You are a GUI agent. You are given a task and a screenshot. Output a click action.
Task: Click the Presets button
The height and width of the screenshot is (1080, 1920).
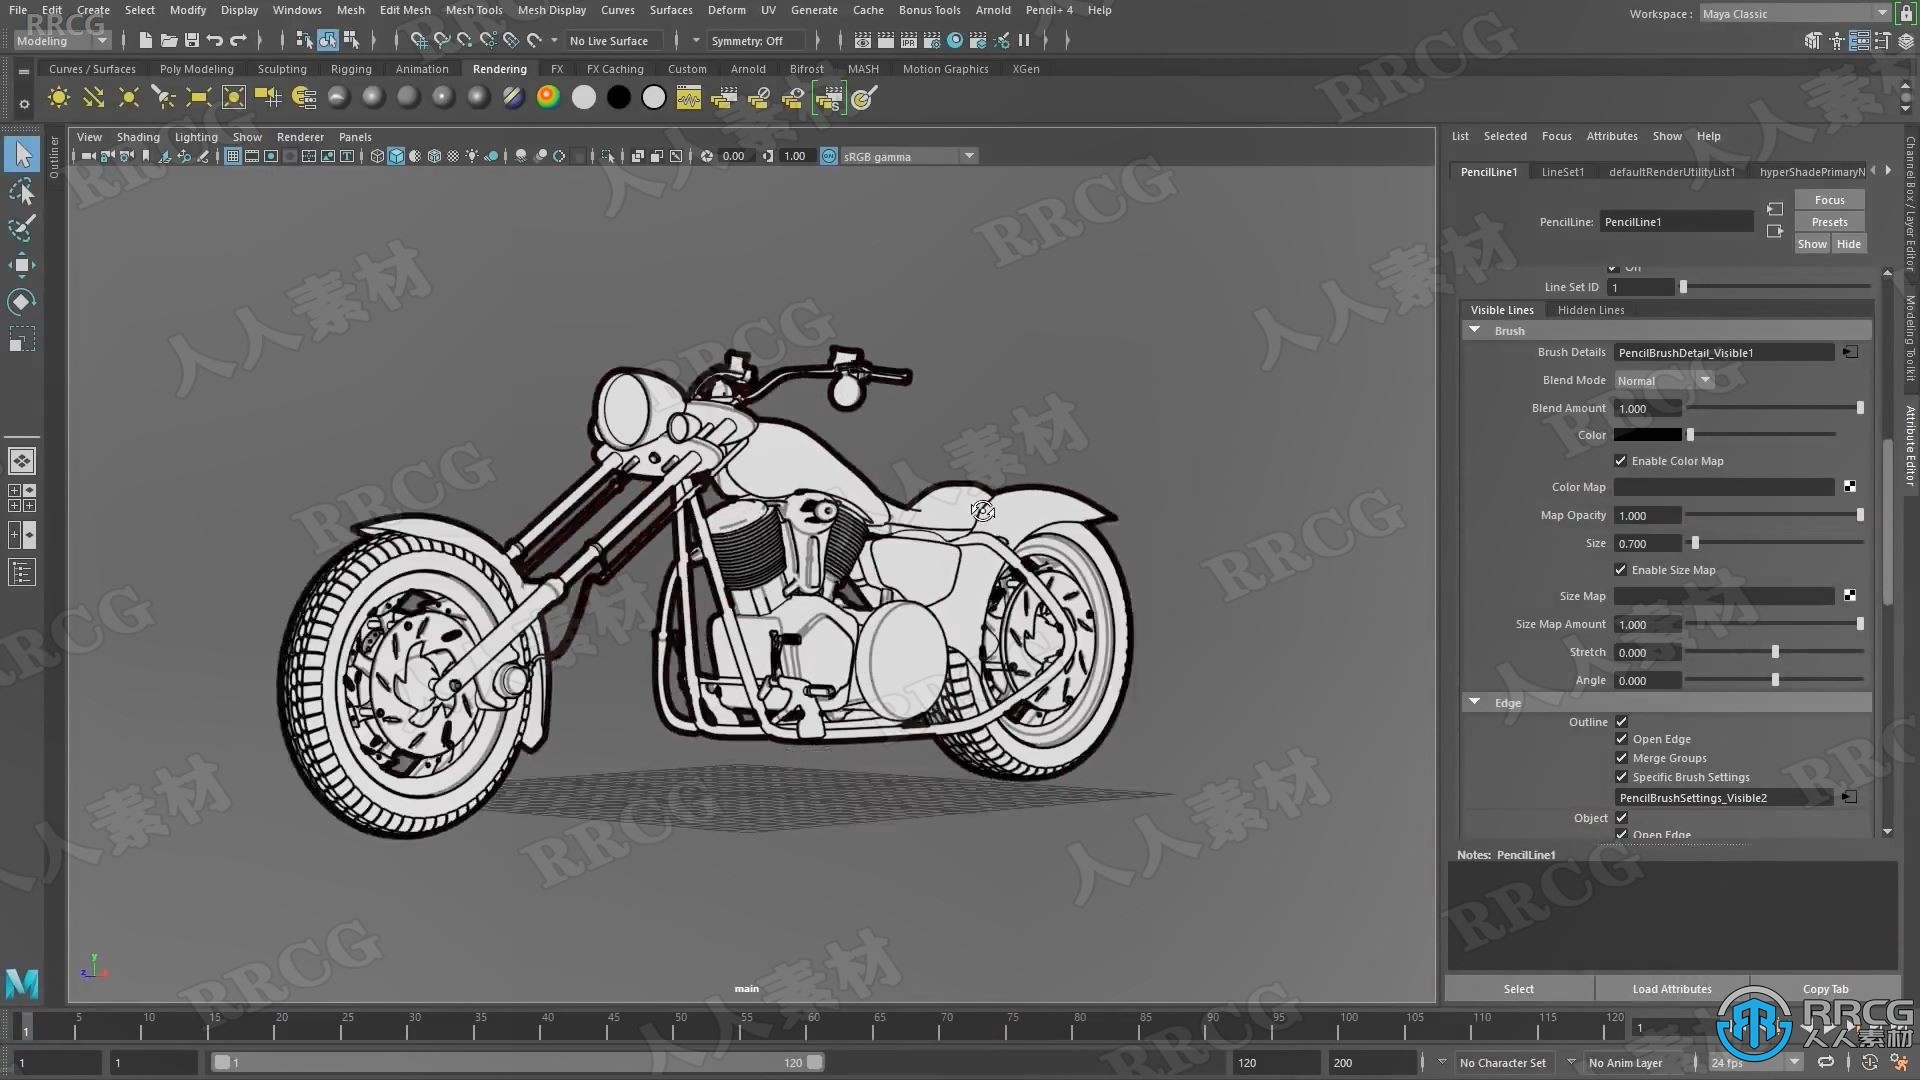(1829, 222)
